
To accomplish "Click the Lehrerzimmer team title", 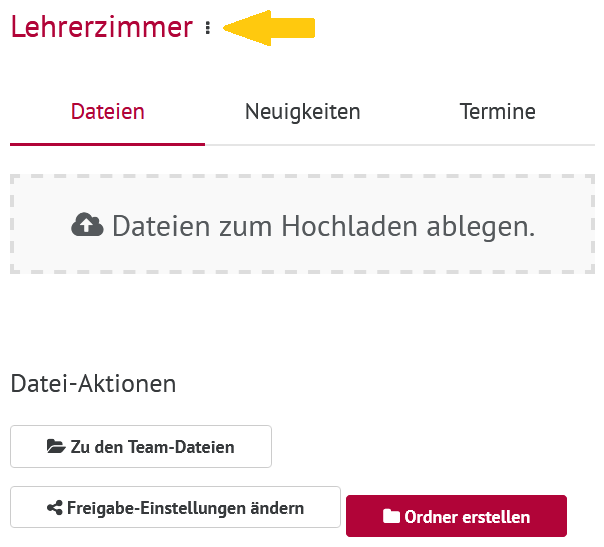I will click(102, 27).
